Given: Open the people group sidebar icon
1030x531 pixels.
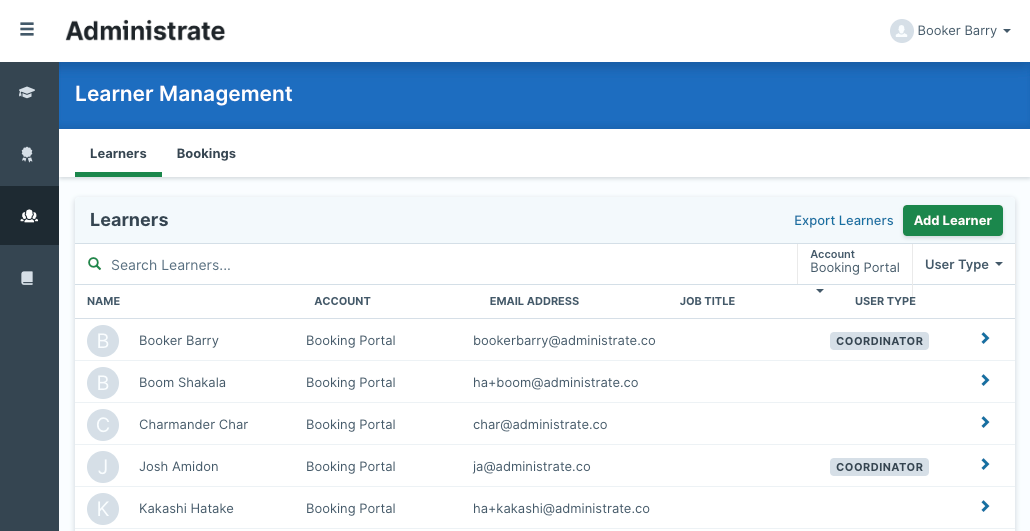Looking at the screenshot, I should point(29,216).
